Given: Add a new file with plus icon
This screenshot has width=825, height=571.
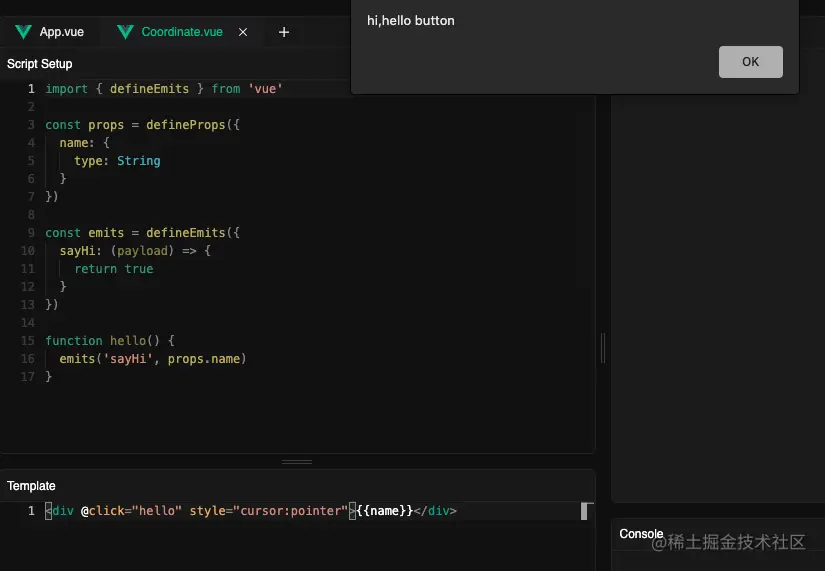Looking at the screenshot, I should [x=284, y=32].
